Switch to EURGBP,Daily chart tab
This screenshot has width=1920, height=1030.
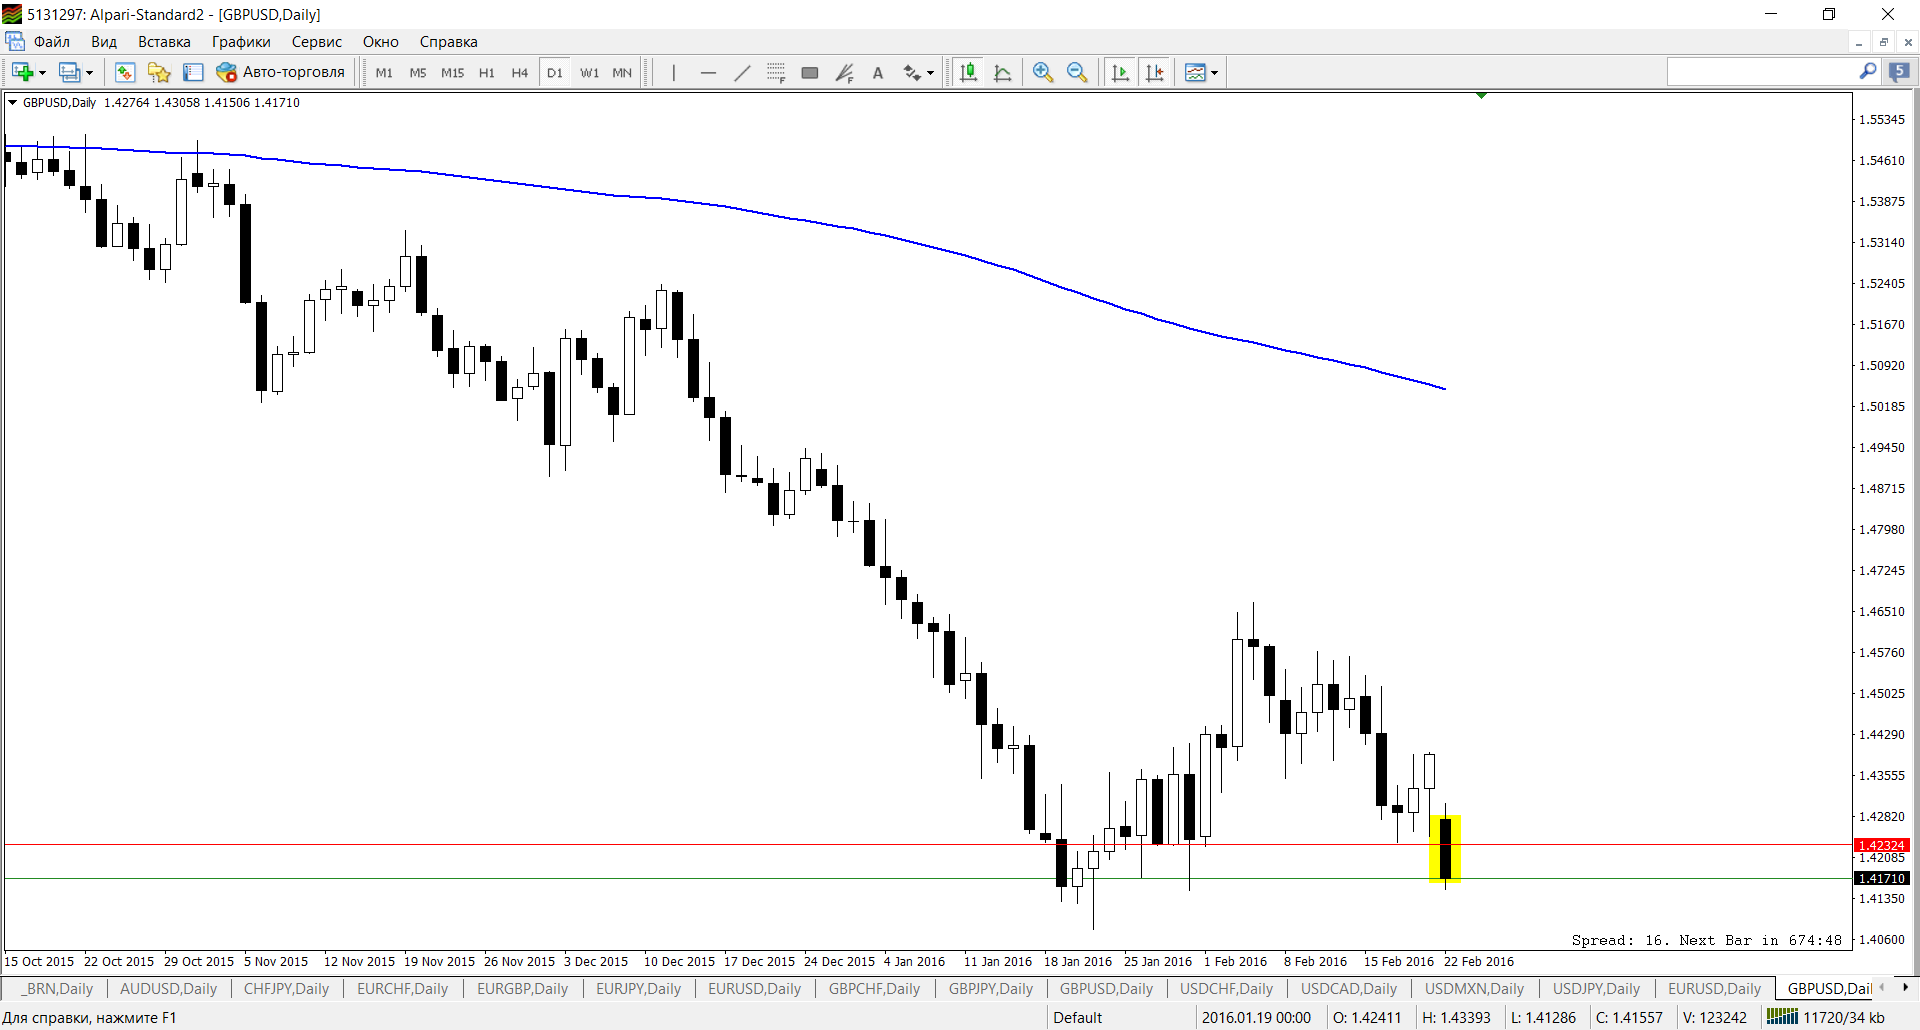pos(522,989)
